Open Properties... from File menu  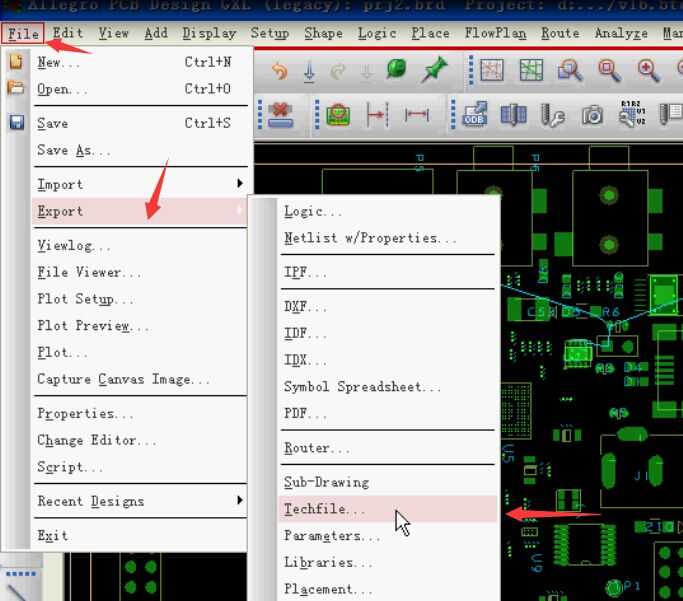point(141,414)
